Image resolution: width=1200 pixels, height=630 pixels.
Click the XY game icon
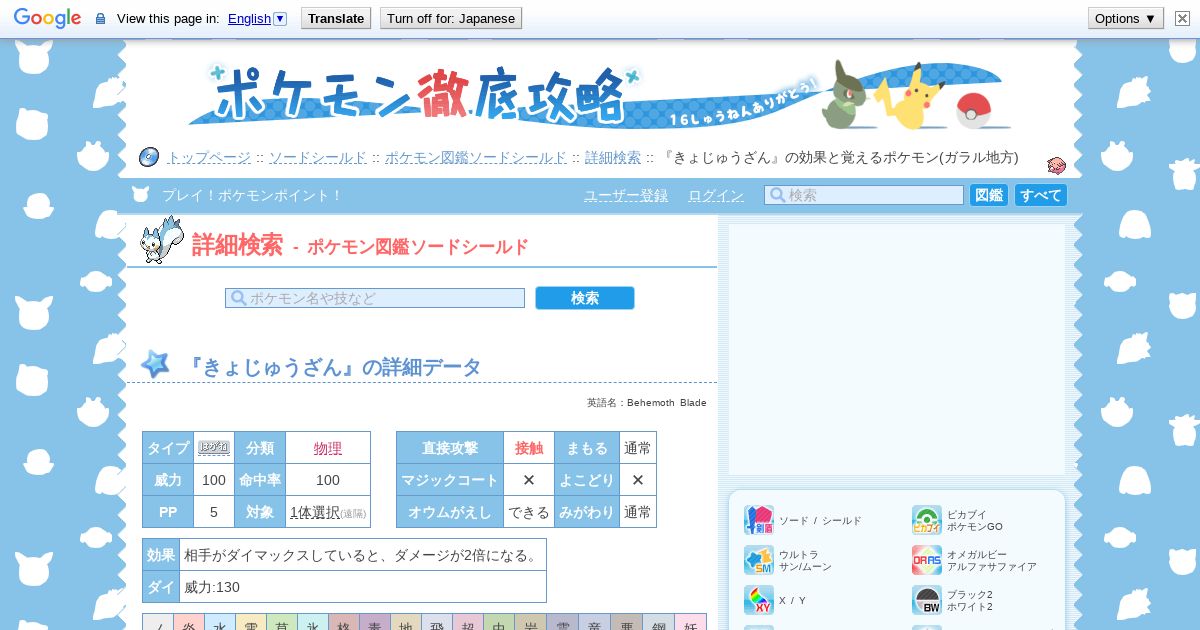coord(759,600)
